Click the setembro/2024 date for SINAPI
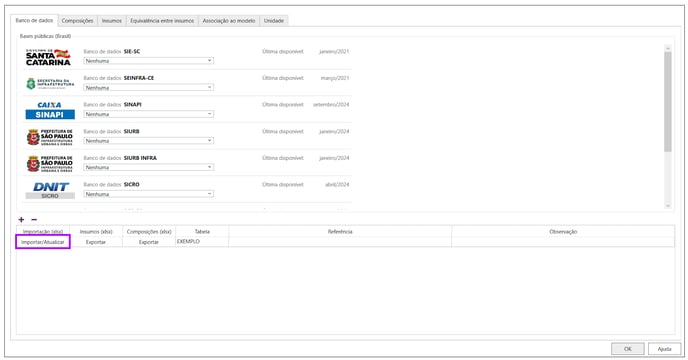 click(x=331, y=104)
